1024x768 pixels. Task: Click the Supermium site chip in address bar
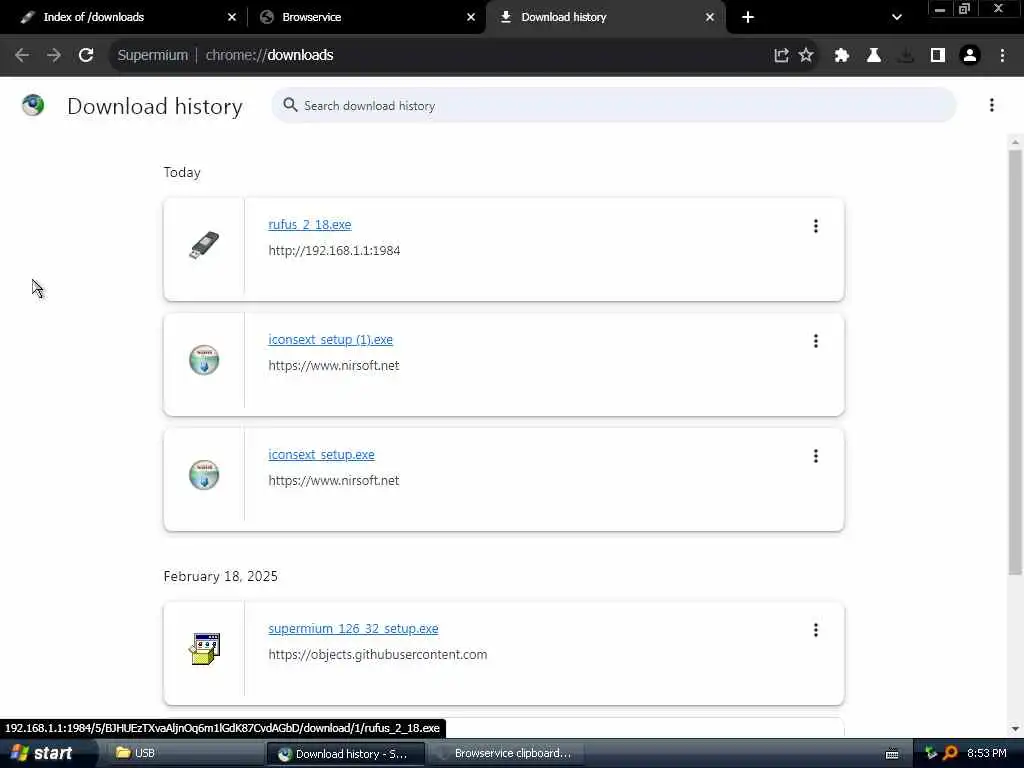[152, 56]
